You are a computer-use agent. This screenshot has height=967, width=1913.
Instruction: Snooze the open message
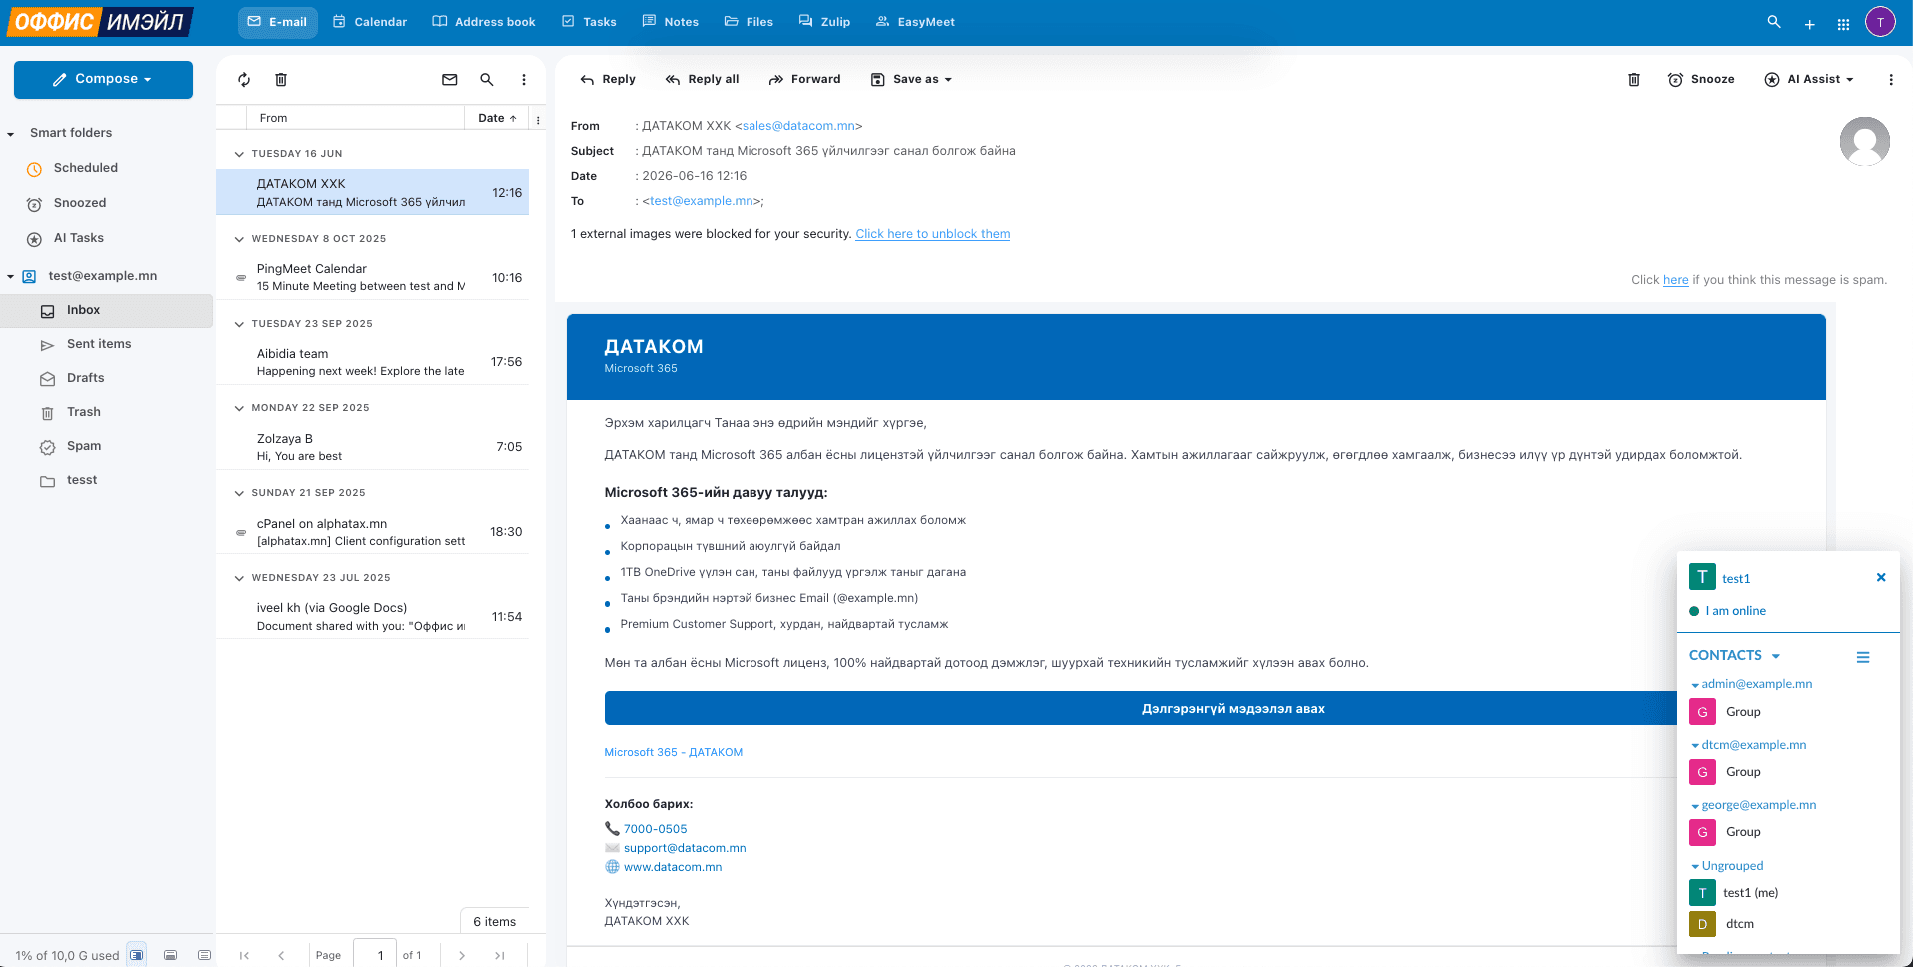pyautogui.click(x=1701, y=79)
